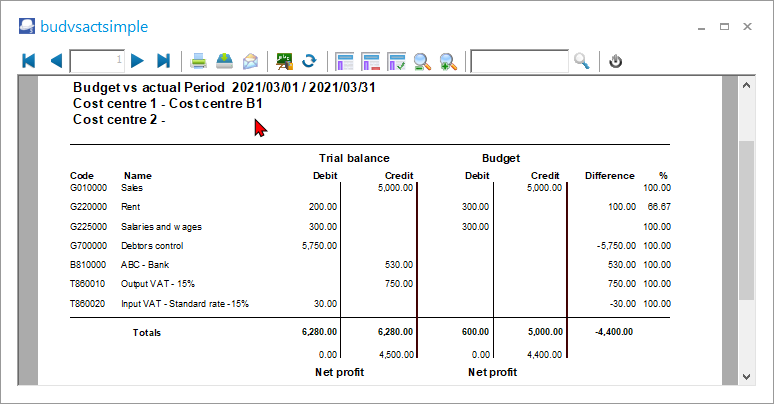The height and width of the screenshot is (404, 774).
Task: Click the page number input field
Action: pyautogui.click(x=97, y=61)
